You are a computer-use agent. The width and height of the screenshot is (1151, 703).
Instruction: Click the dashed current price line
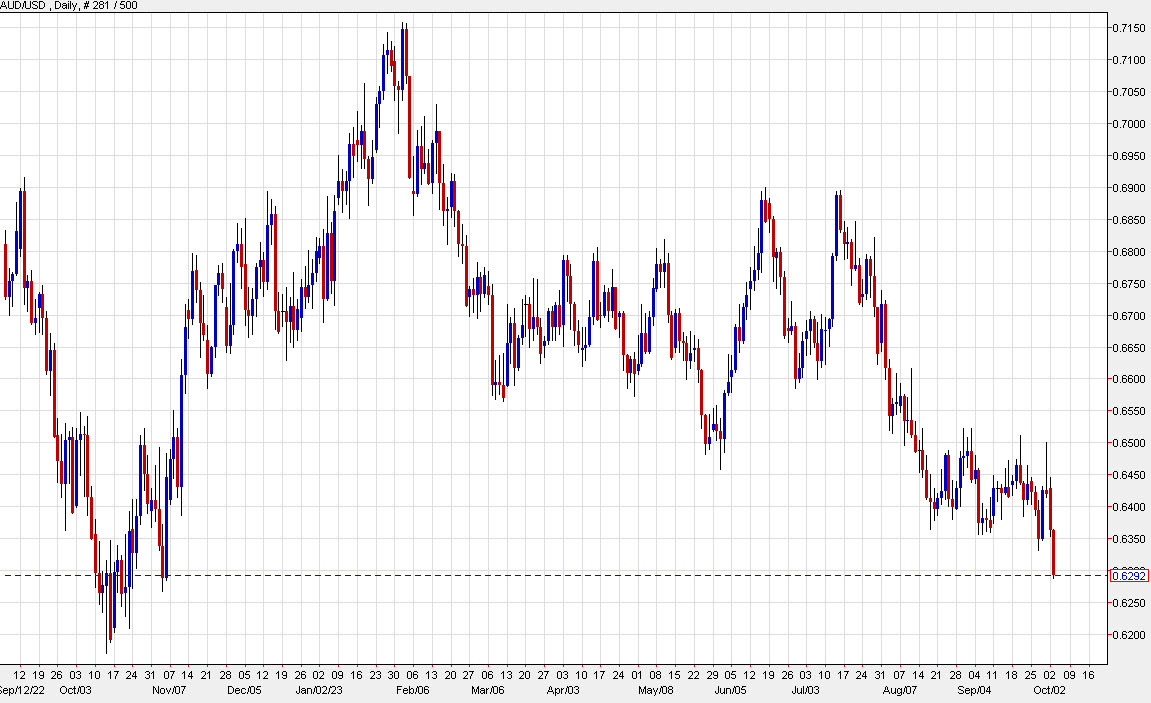tap(600, 576)
